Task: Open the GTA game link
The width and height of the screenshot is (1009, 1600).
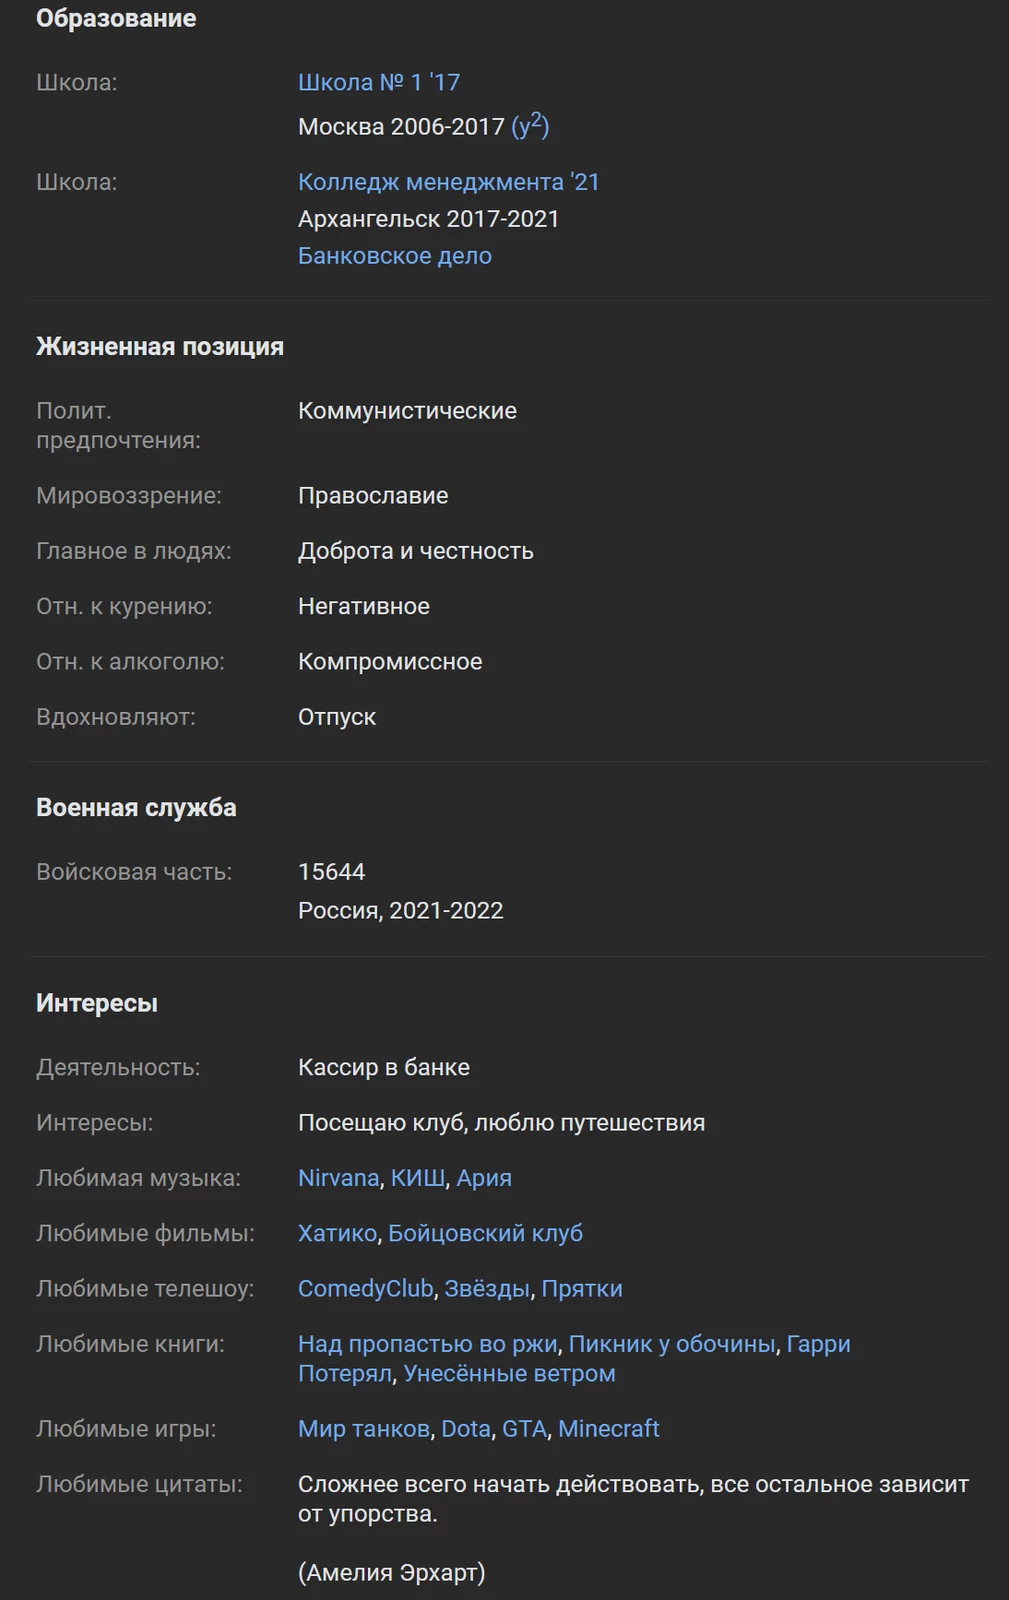Action: (x=524, y=1429)
